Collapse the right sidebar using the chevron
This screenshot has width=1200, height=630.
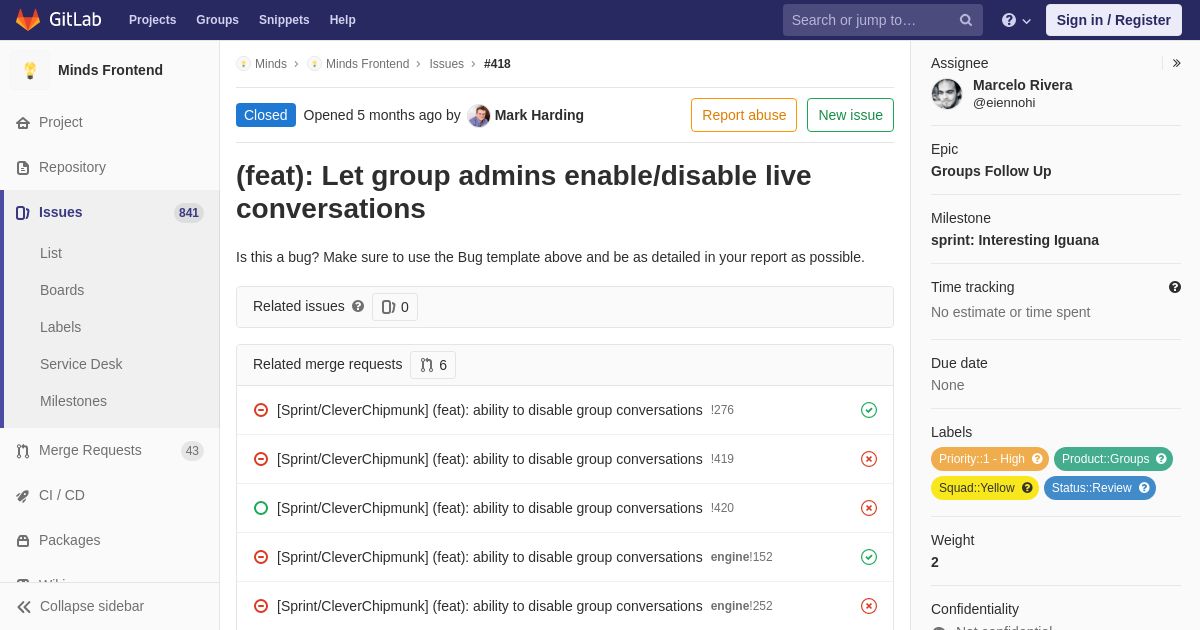pyautogui.click(x=1177, y=63)
